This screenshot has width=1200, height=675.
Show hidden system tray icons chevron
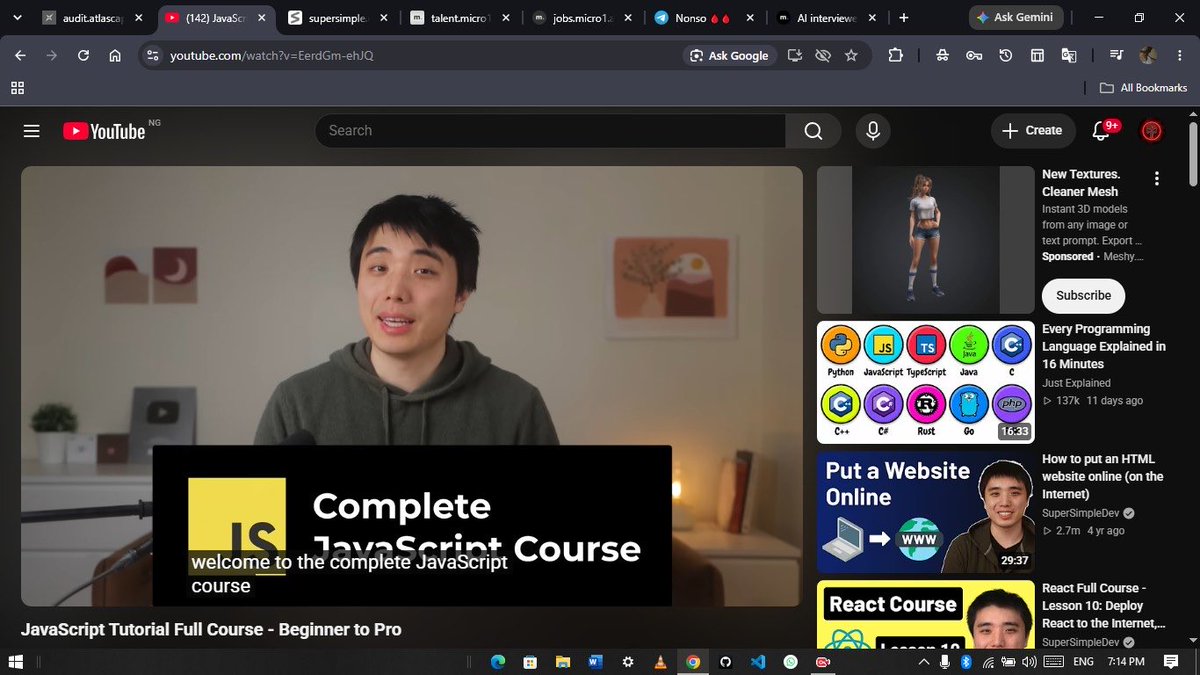pyautogui.click(x=924, y=662)
